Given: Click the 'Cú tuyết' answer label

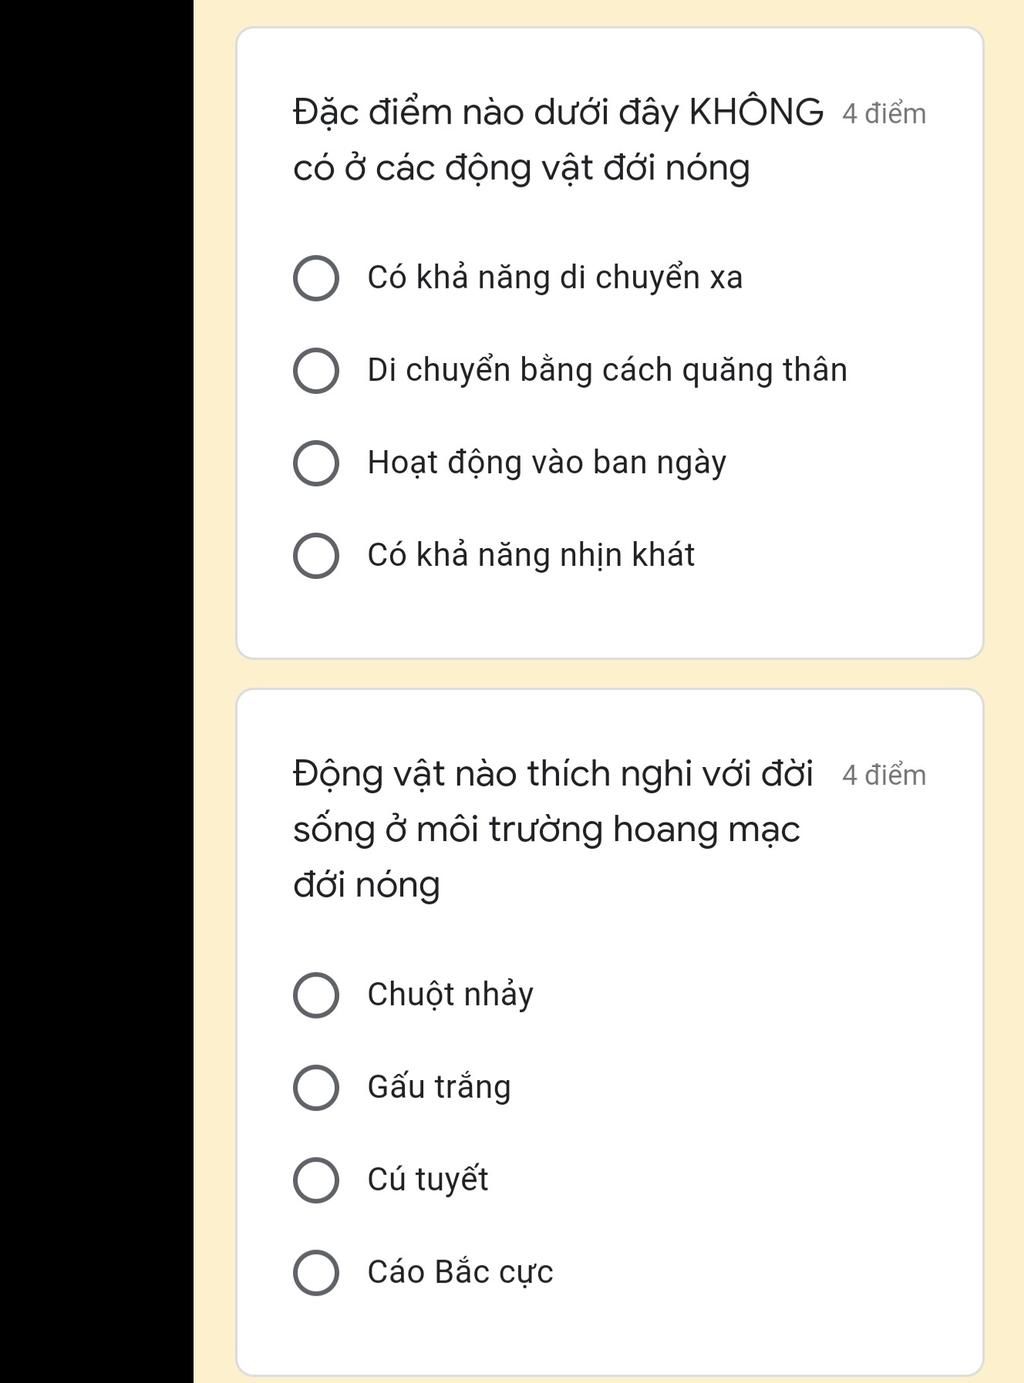Looking at the screenshot, I should [x=428, y=1179].
